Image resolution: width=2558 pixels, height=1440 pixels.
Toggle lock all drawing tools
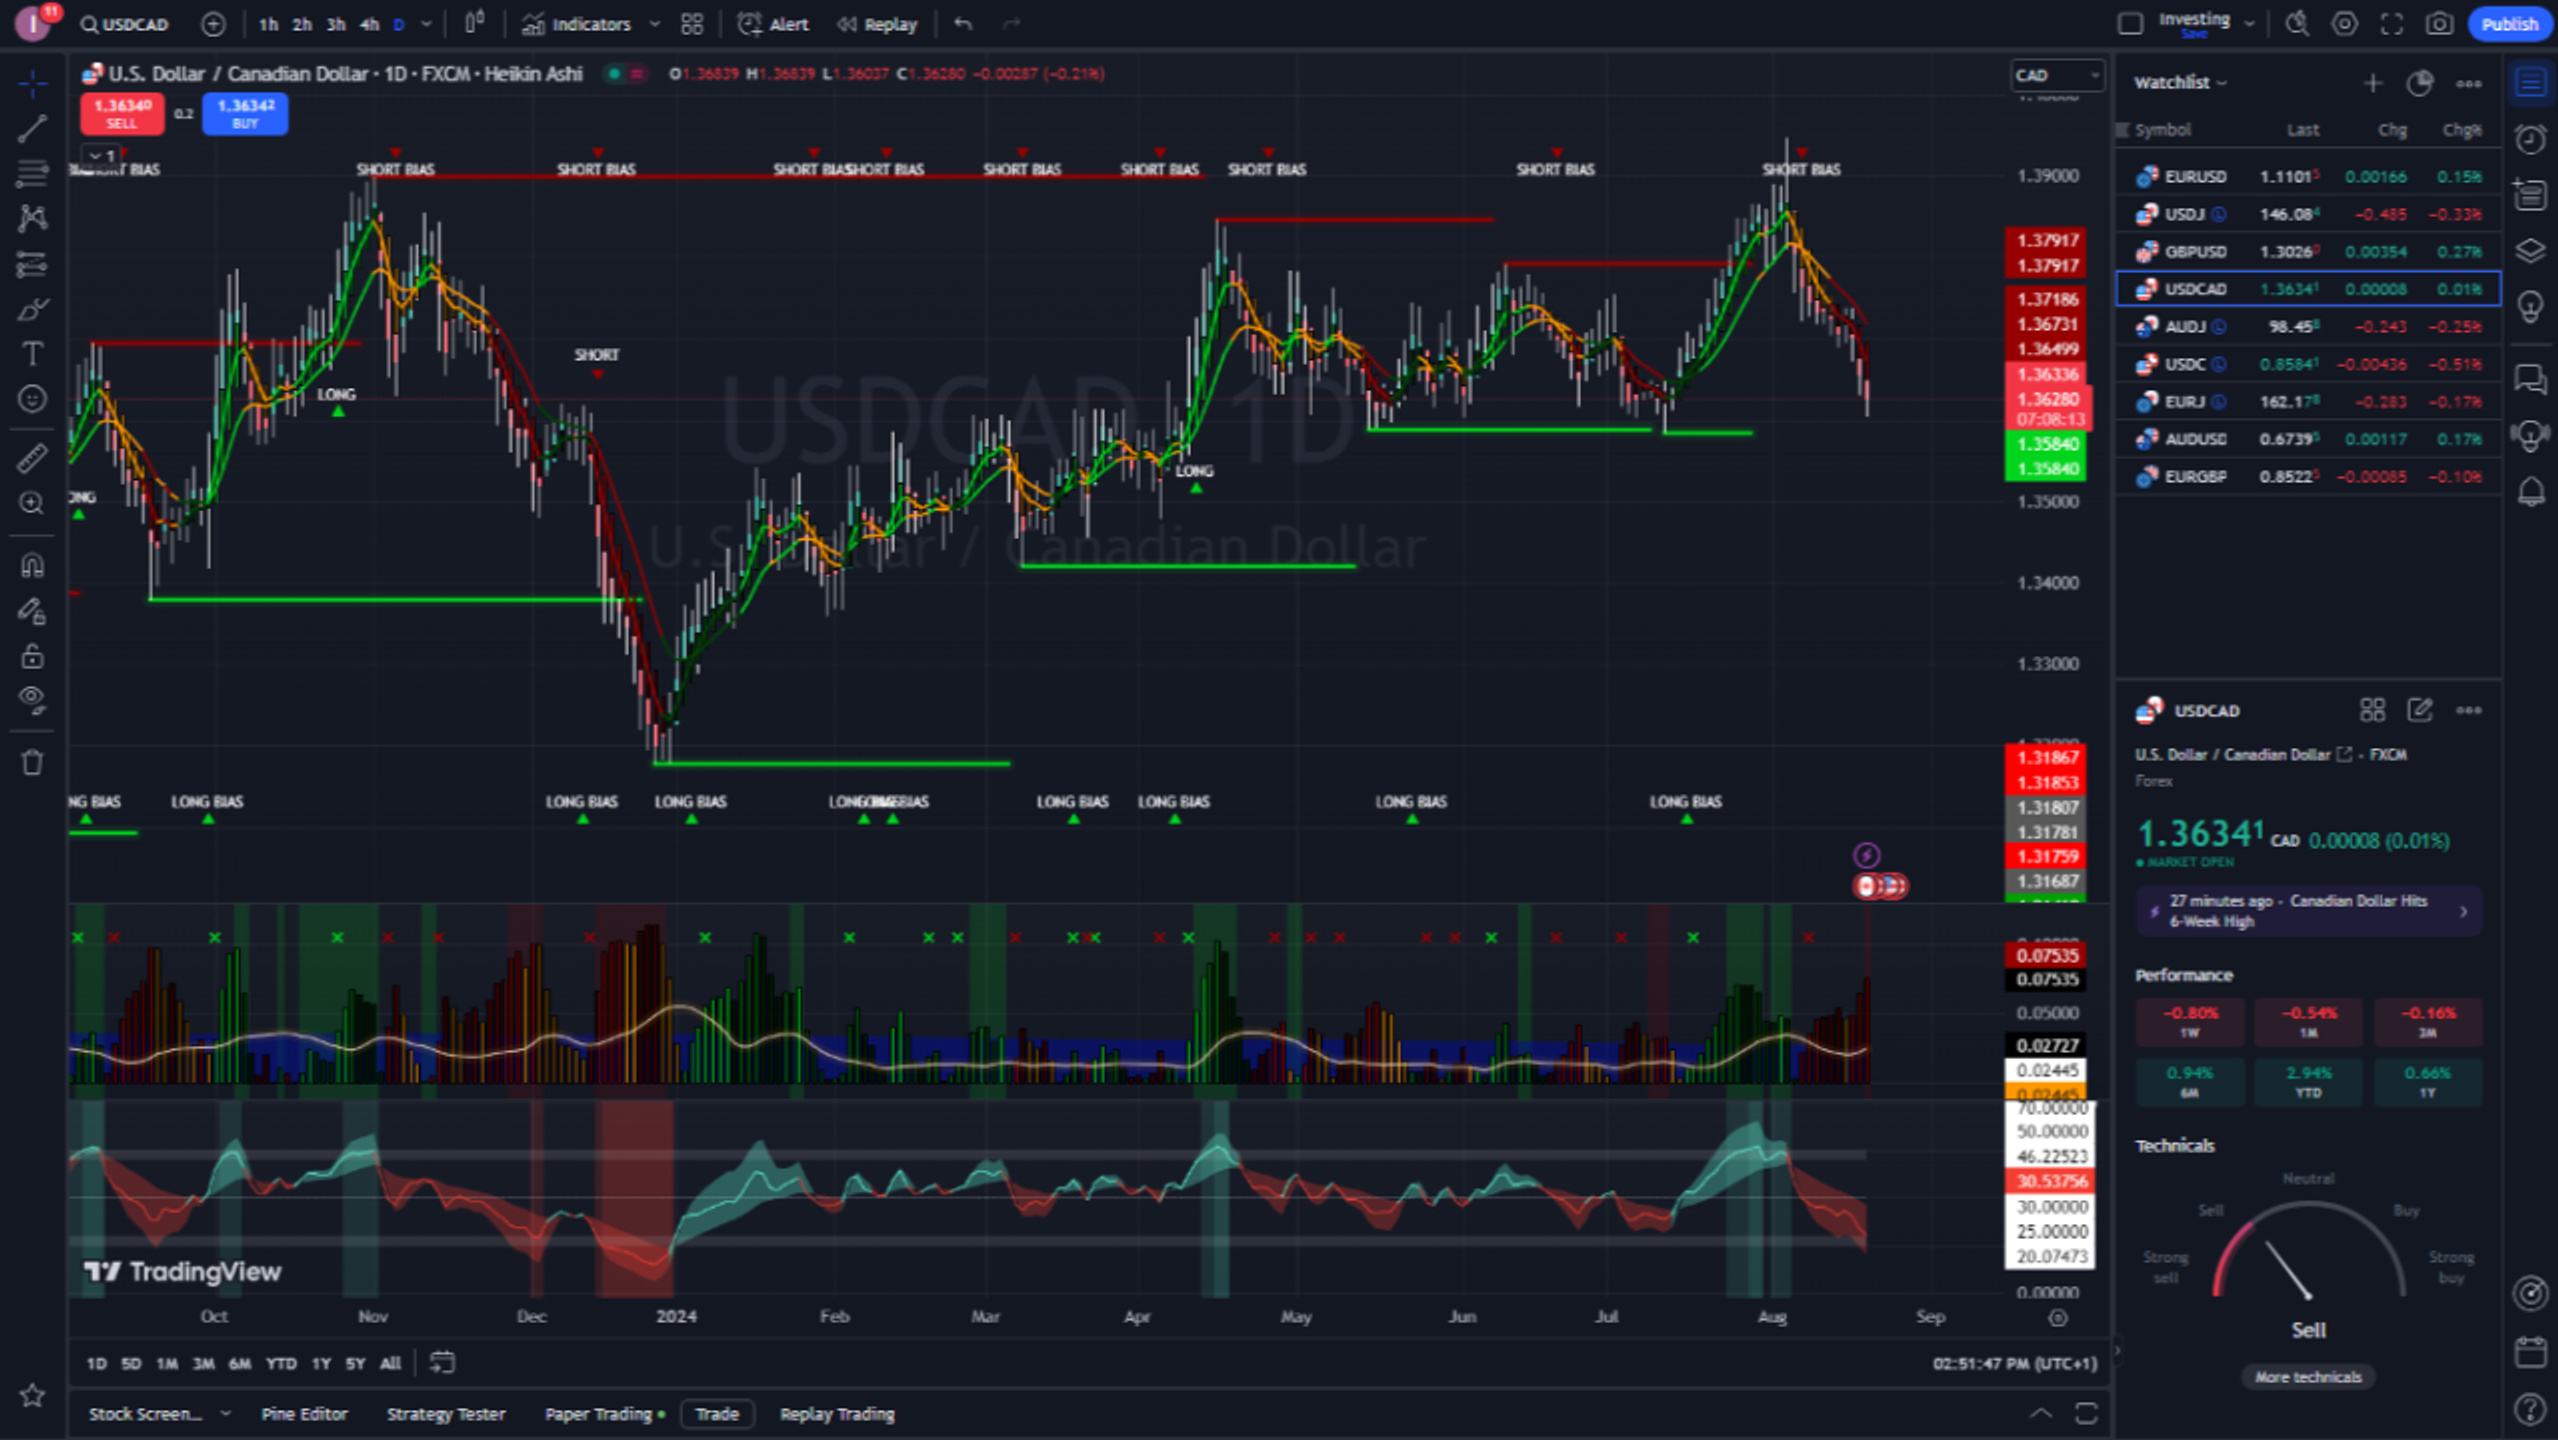click(32, 656)
